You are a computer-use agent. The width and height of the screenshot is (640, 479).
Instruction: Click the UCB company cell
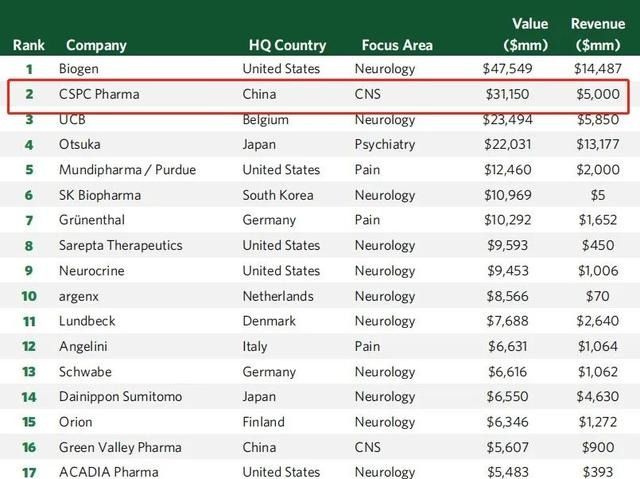click(x=73, y=119)
